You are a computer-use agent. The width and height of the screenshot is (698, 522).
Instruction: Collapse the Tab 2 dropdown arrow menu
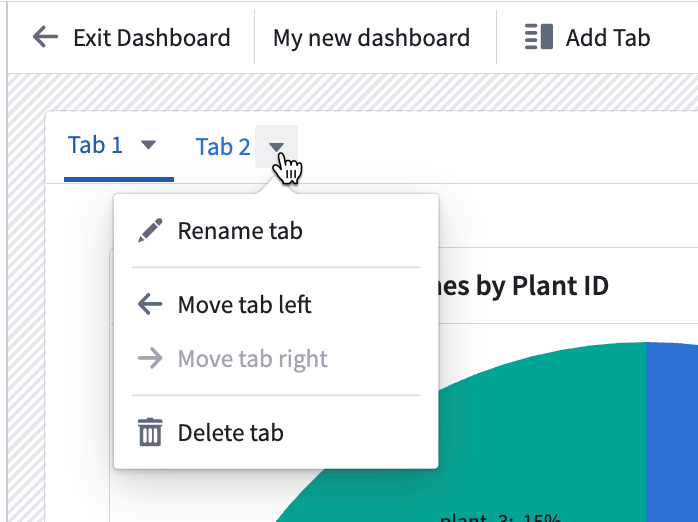[276, 147]
